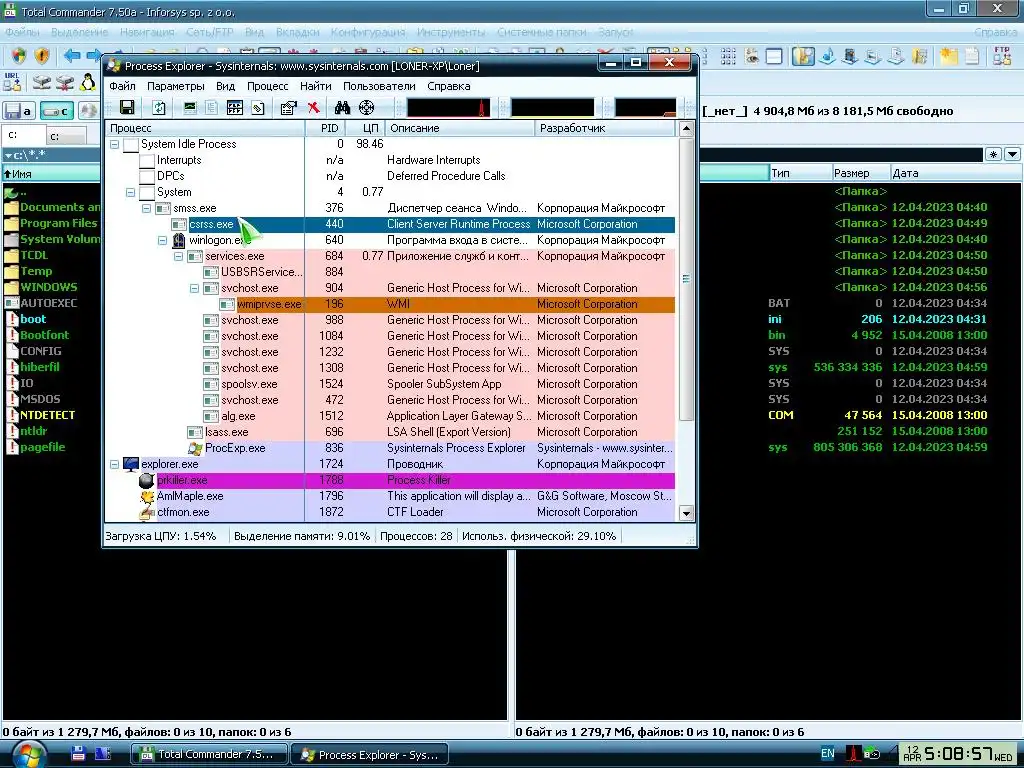Collapse winlogon.exe tree node
This screenshot has width=1024, height=768.
(x=162, y=240)
